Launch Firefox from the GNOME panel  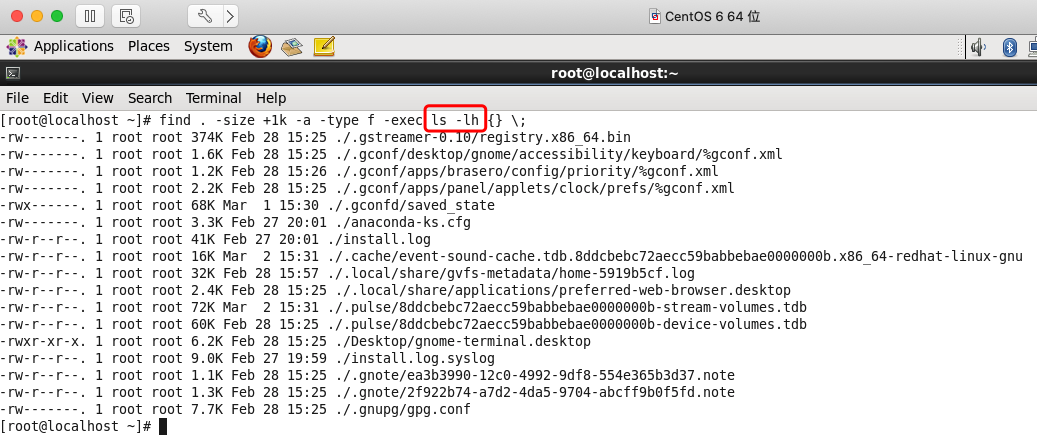coord(260,46)
